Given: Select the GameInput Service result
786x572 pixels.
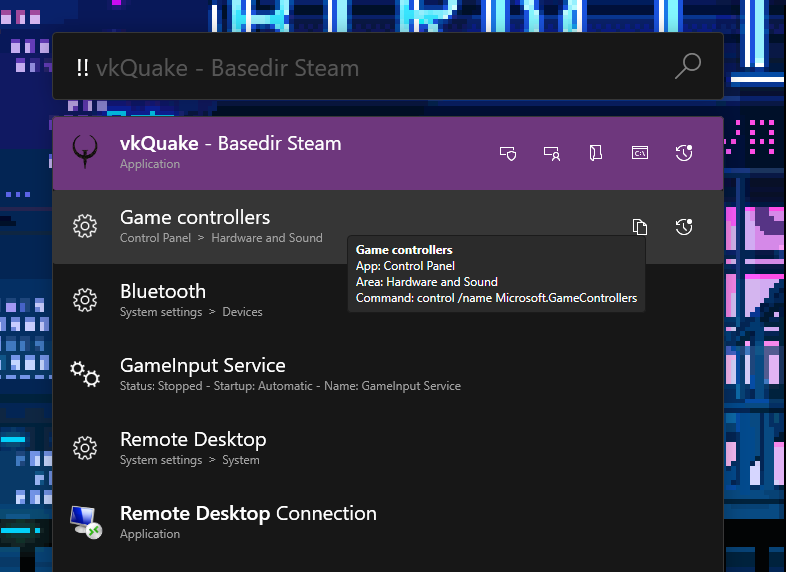Looking at the screenshot, I should [388, 374].
